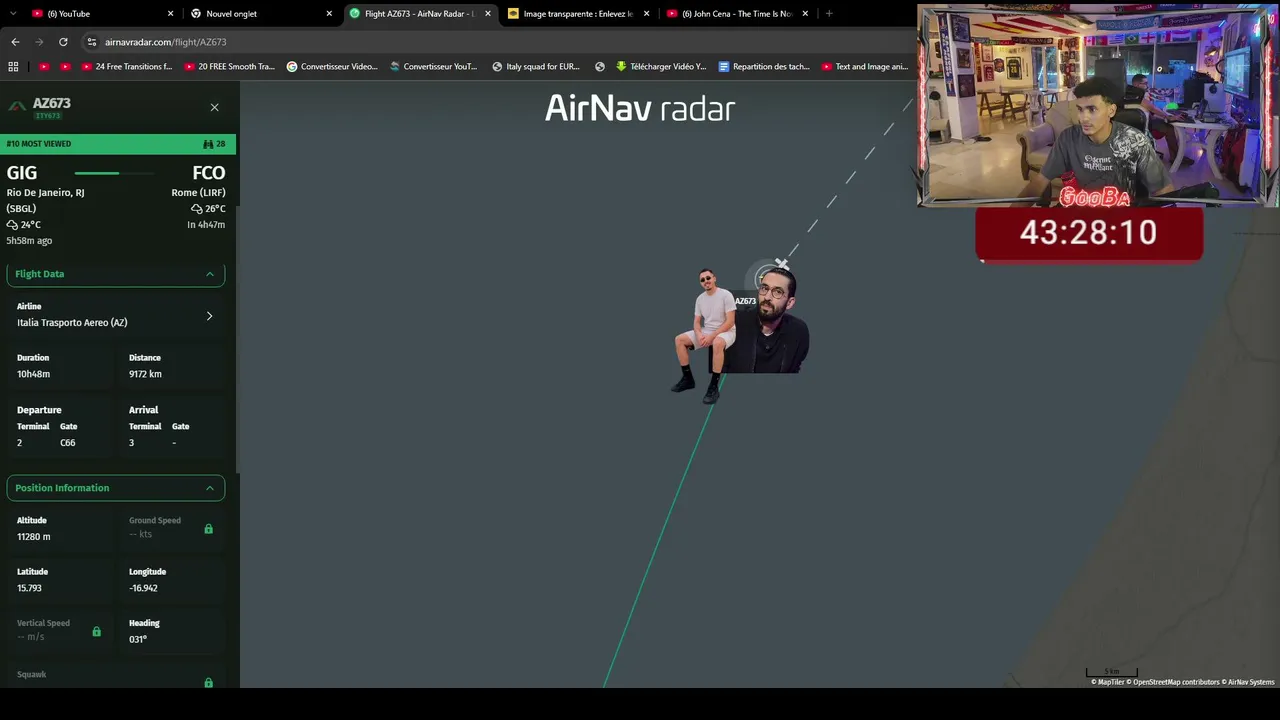Click the Distance 9172 km value
This screenshot has width=1280, height=720.
(x=145, y=374)
